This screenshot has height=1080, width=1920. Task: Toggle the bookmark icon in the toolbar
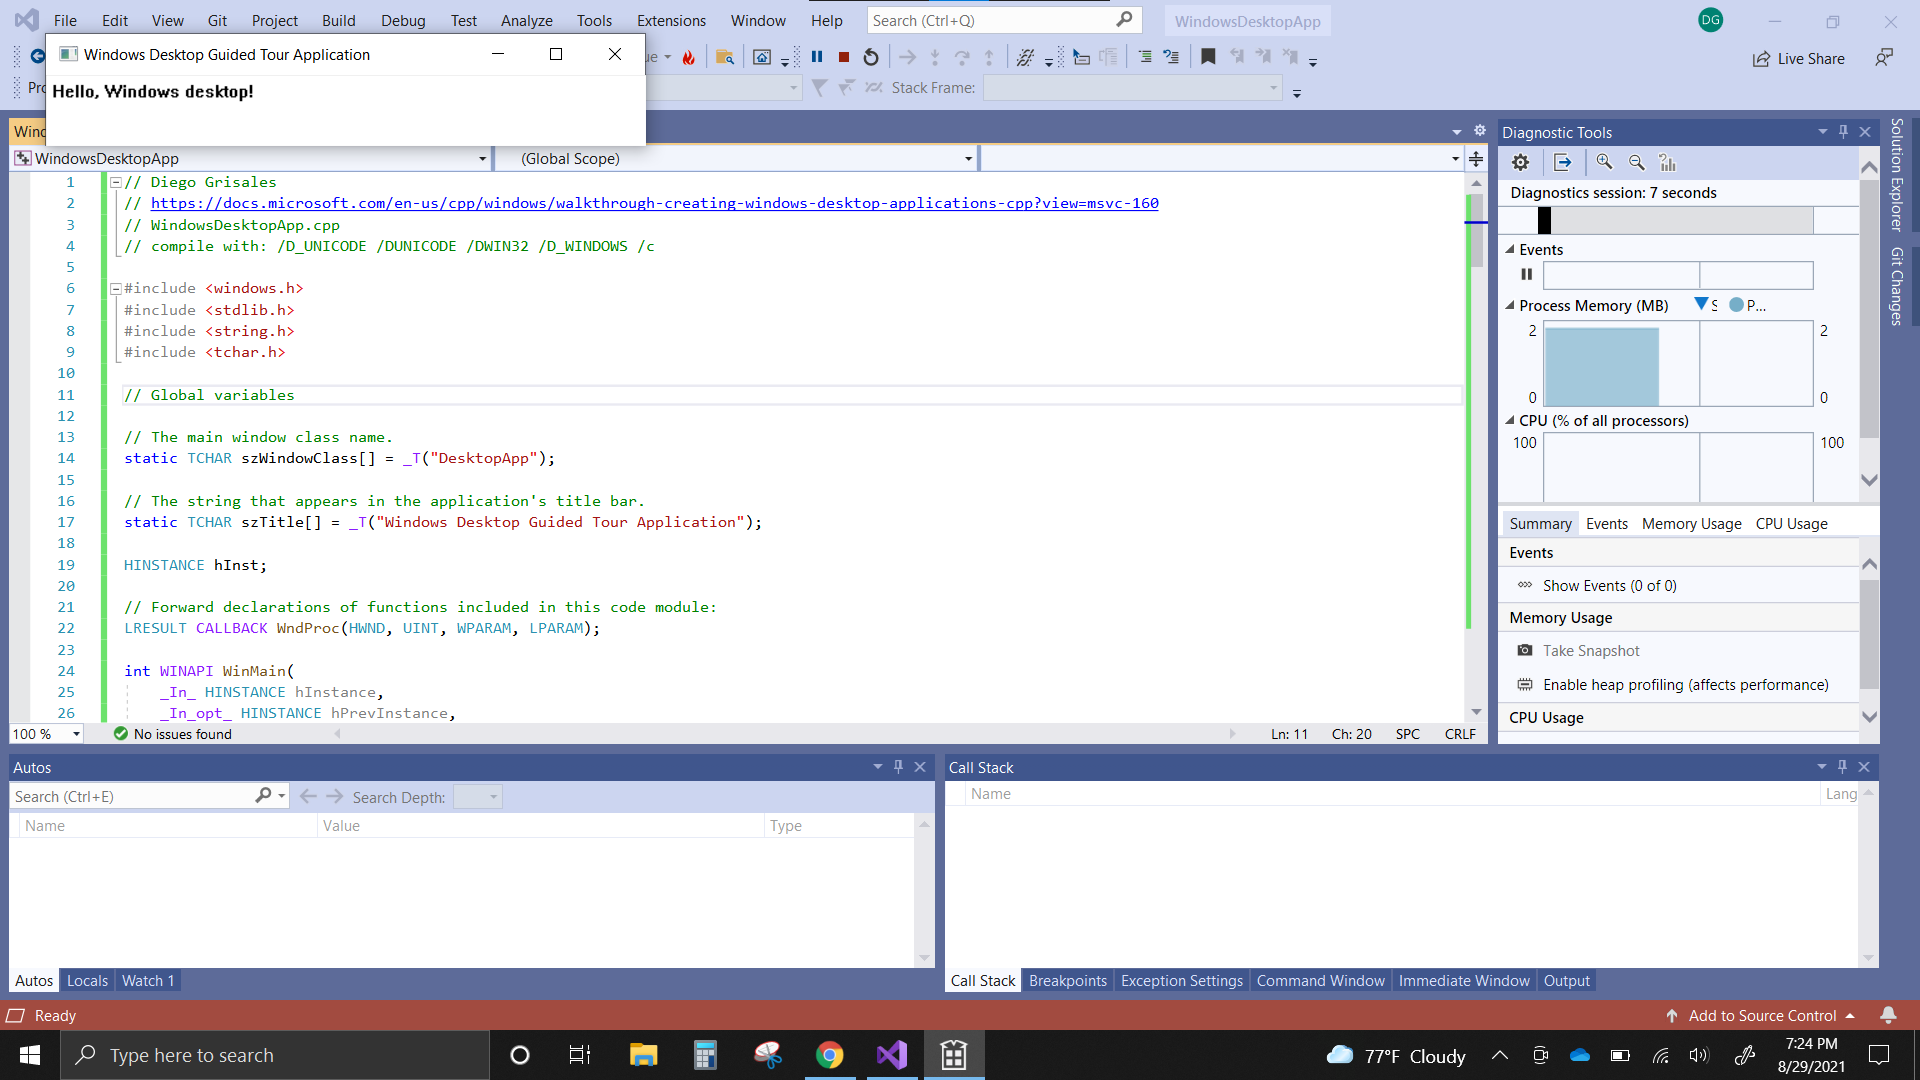tap(1208, 57)
